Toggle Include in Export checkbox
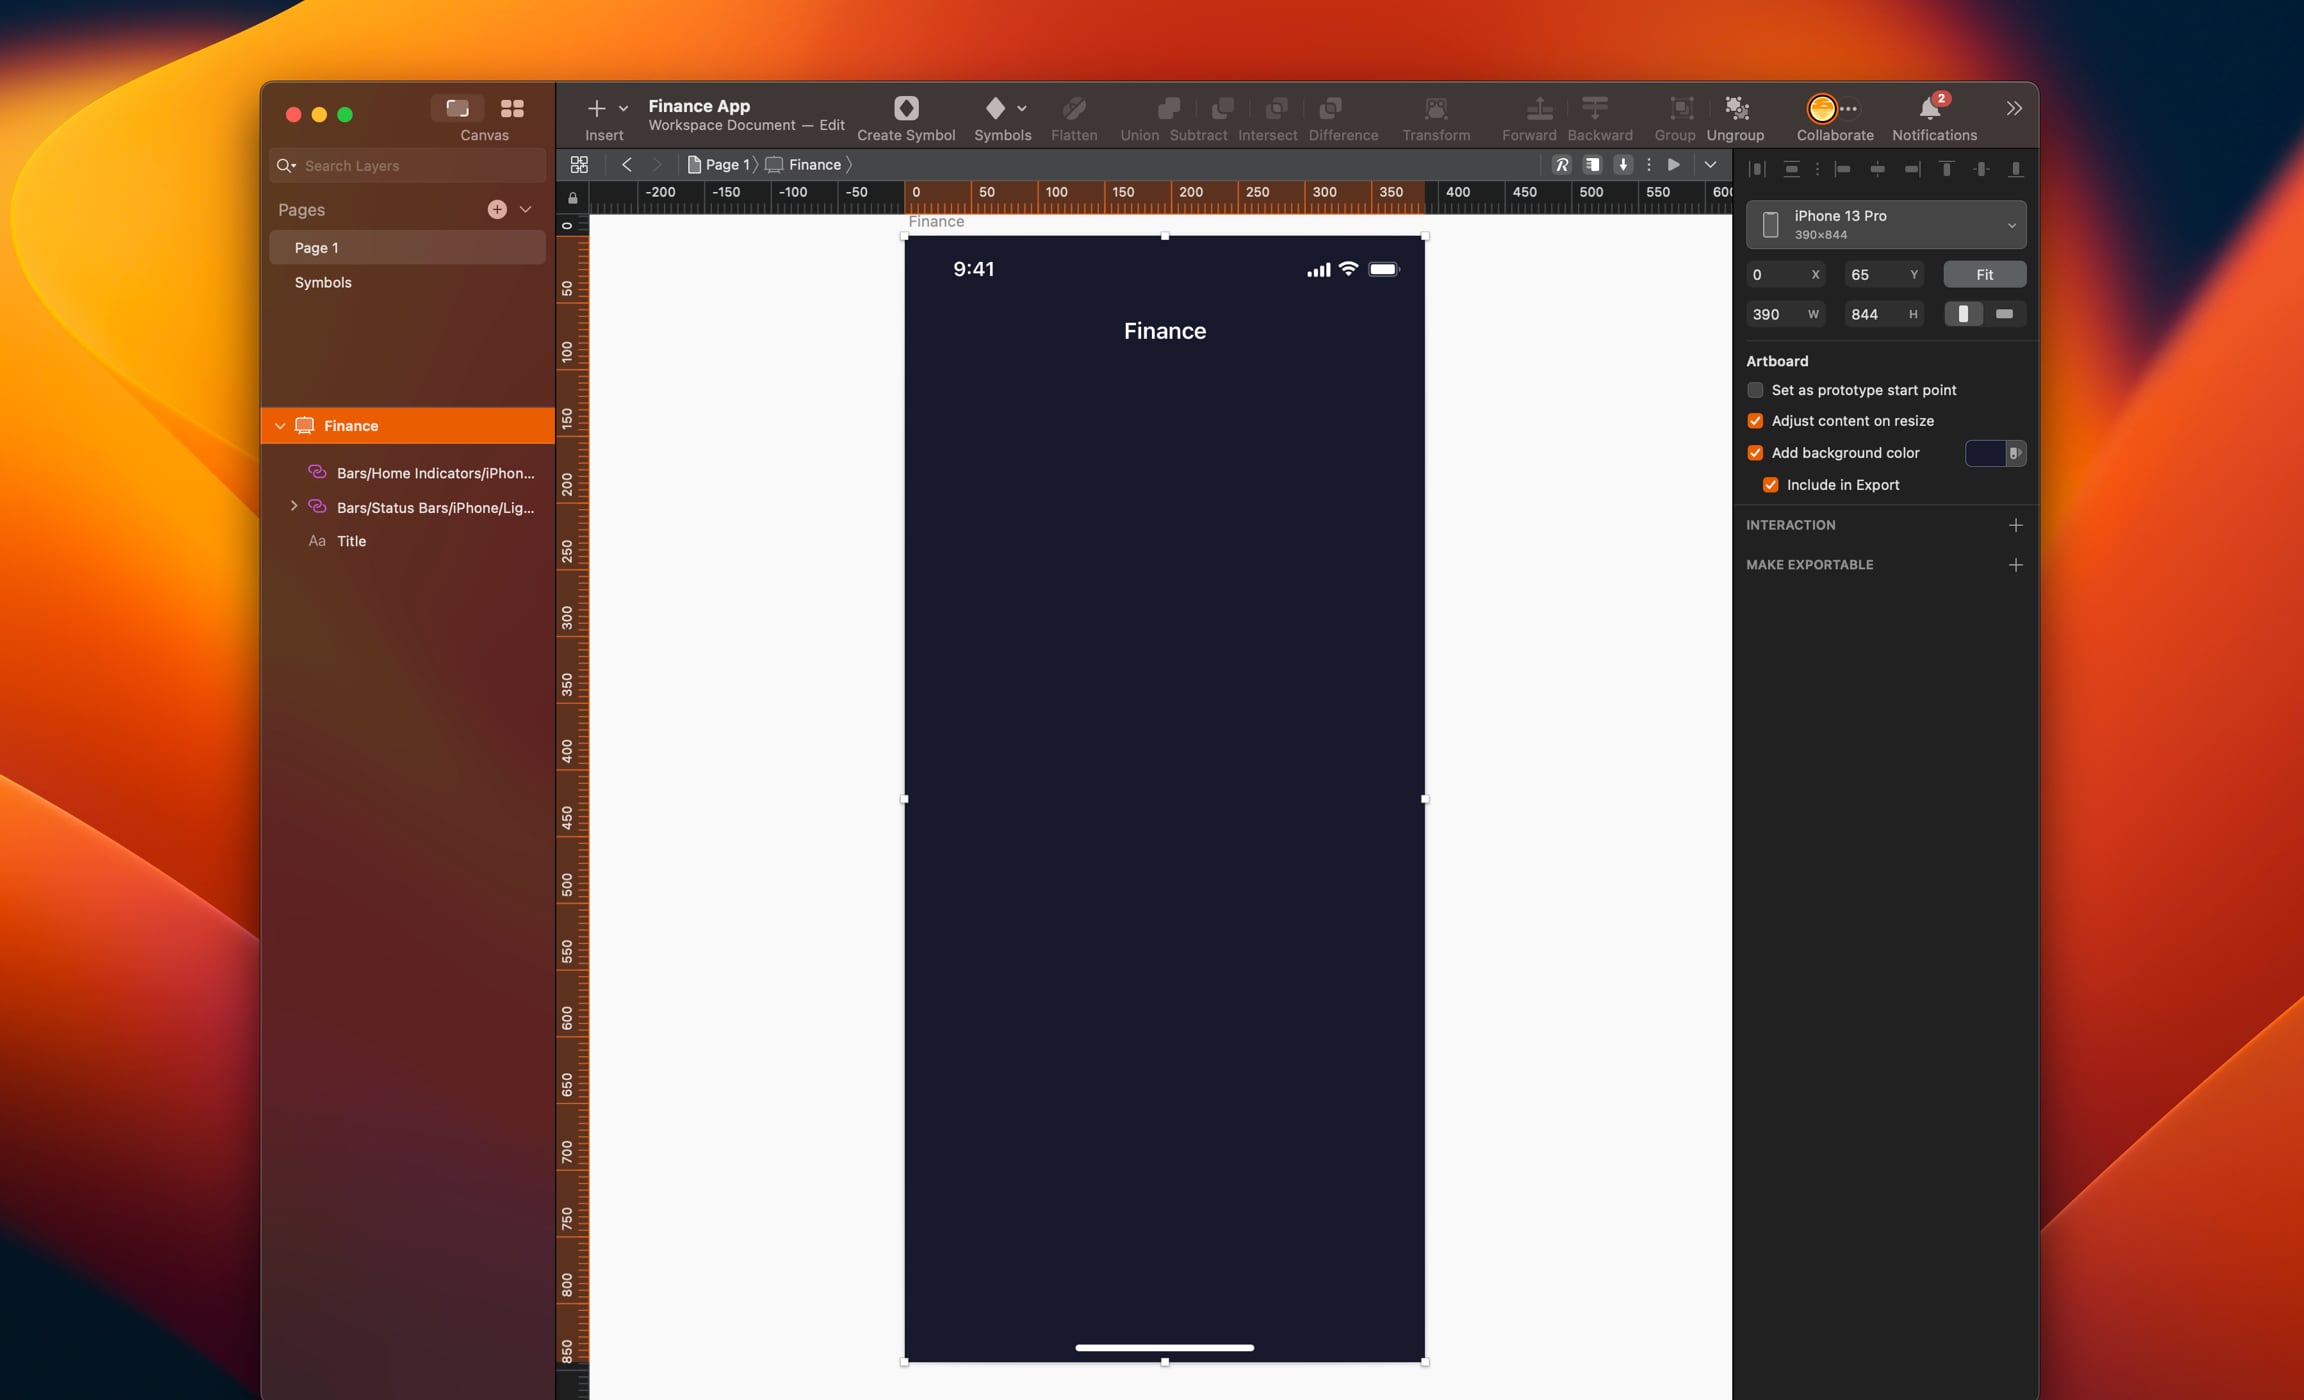2304x1400 pixels. [x=1770, y=485]
